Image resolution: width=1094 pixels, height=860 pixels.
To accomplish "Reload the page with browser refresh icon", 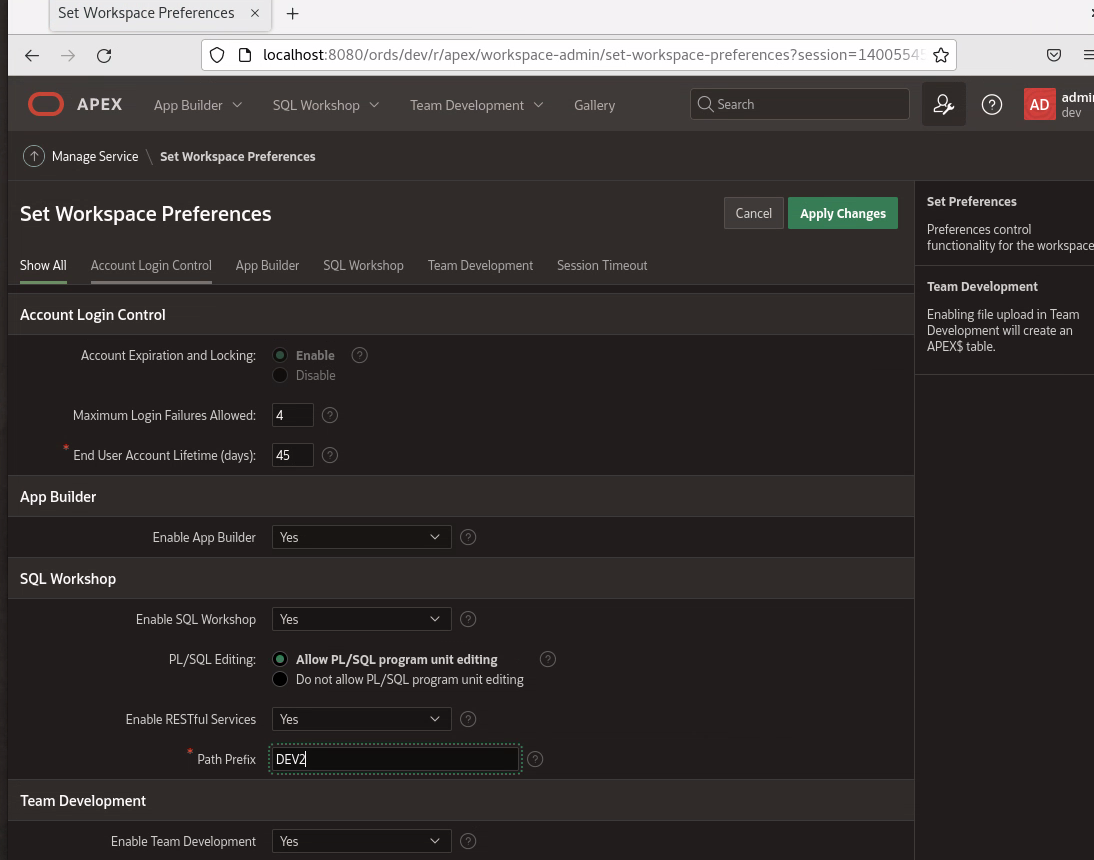I will point(104,55).
